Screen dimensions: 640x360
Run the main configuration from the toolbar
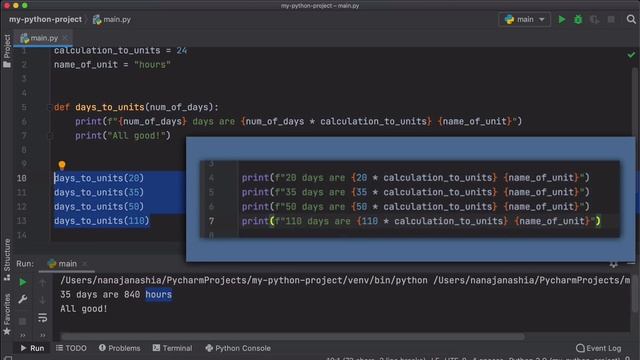point(562,19)
